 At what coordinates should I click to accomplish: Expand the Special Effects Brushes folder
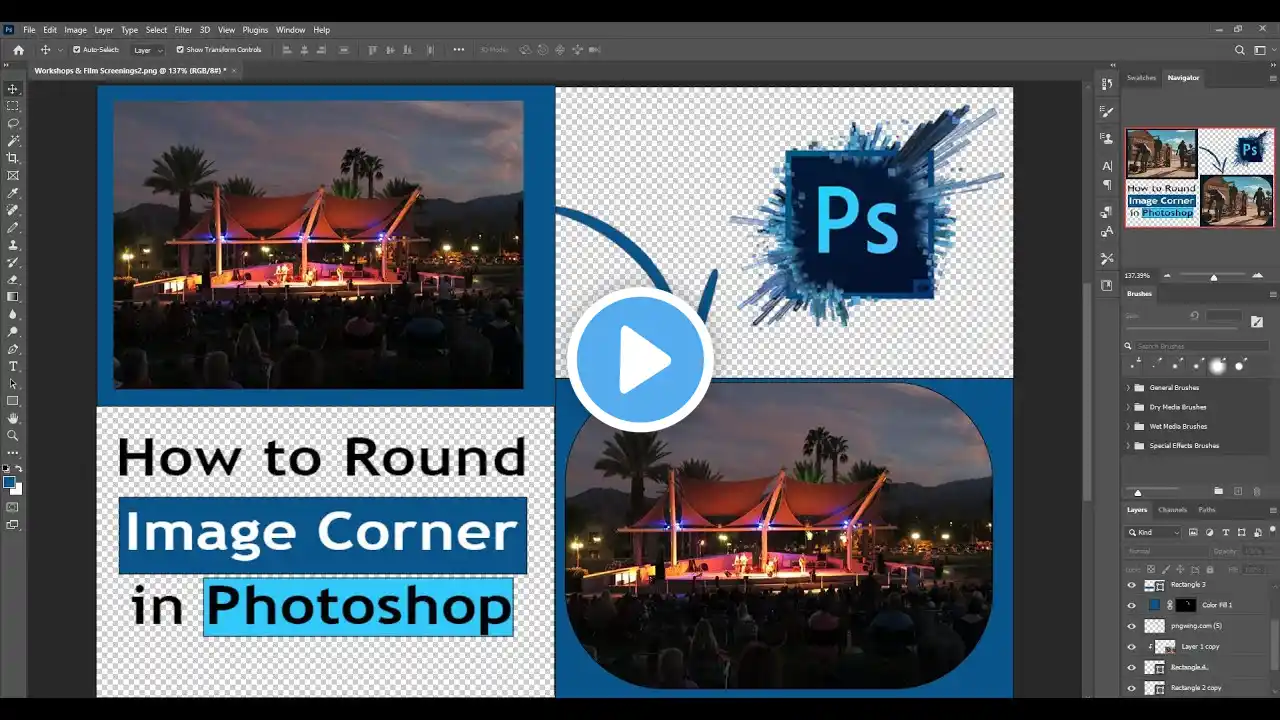click(x=1129, y=446)
